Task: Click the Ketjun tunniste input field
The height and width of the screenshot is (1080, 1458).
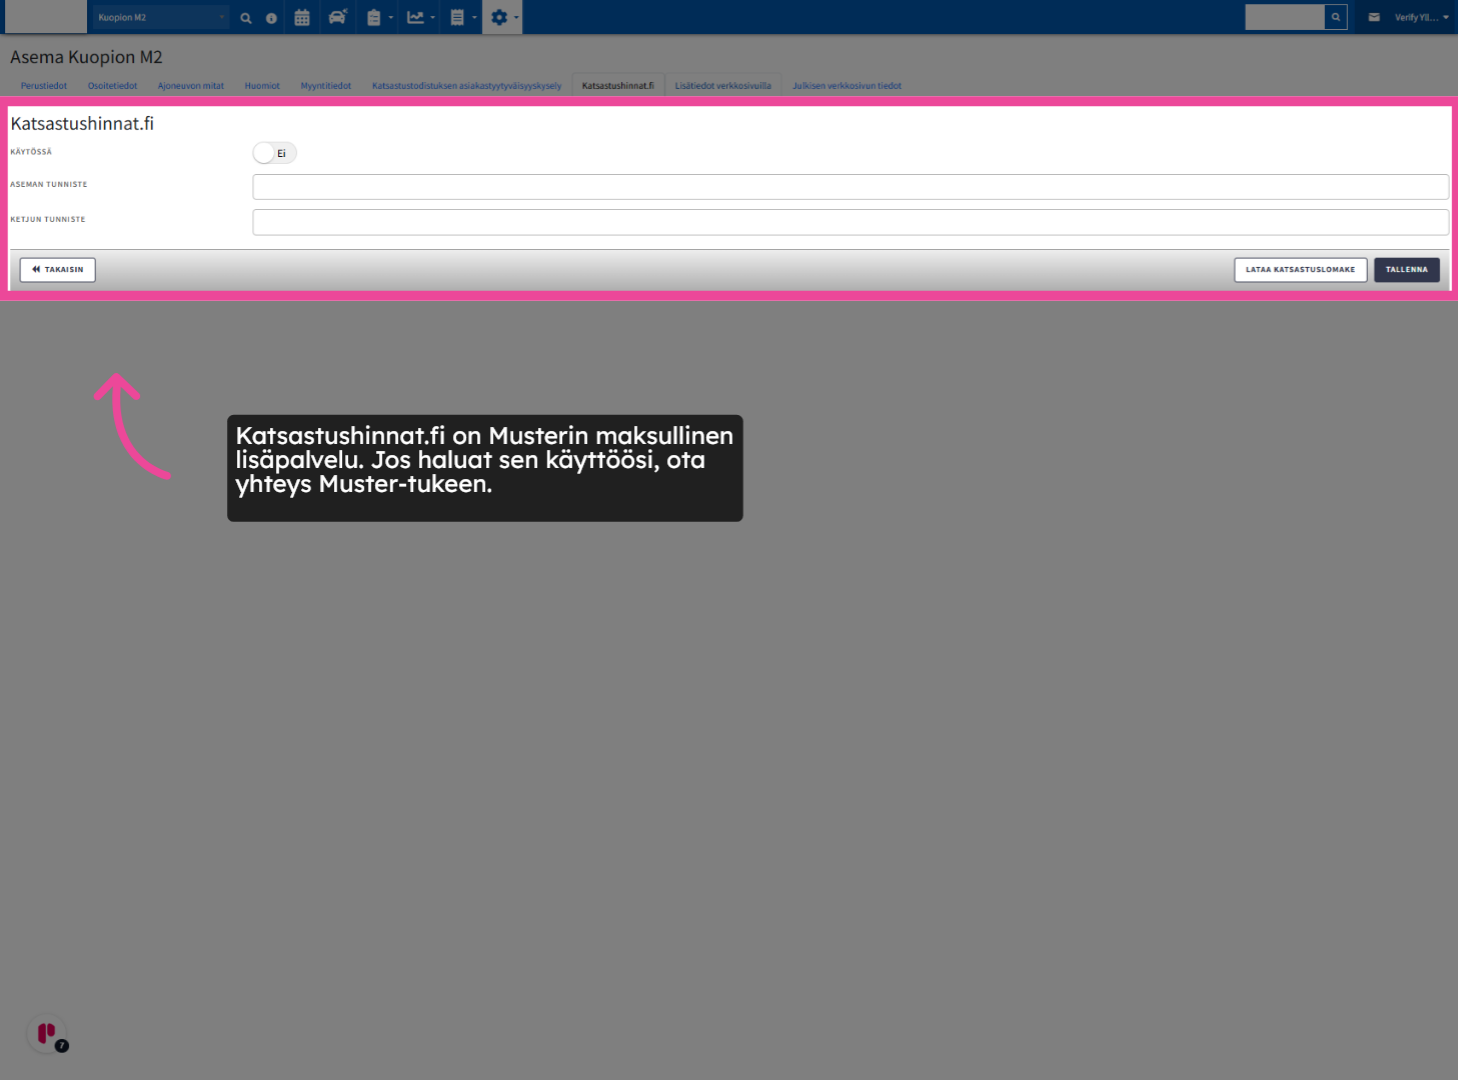Action: [x=850, y=222]
